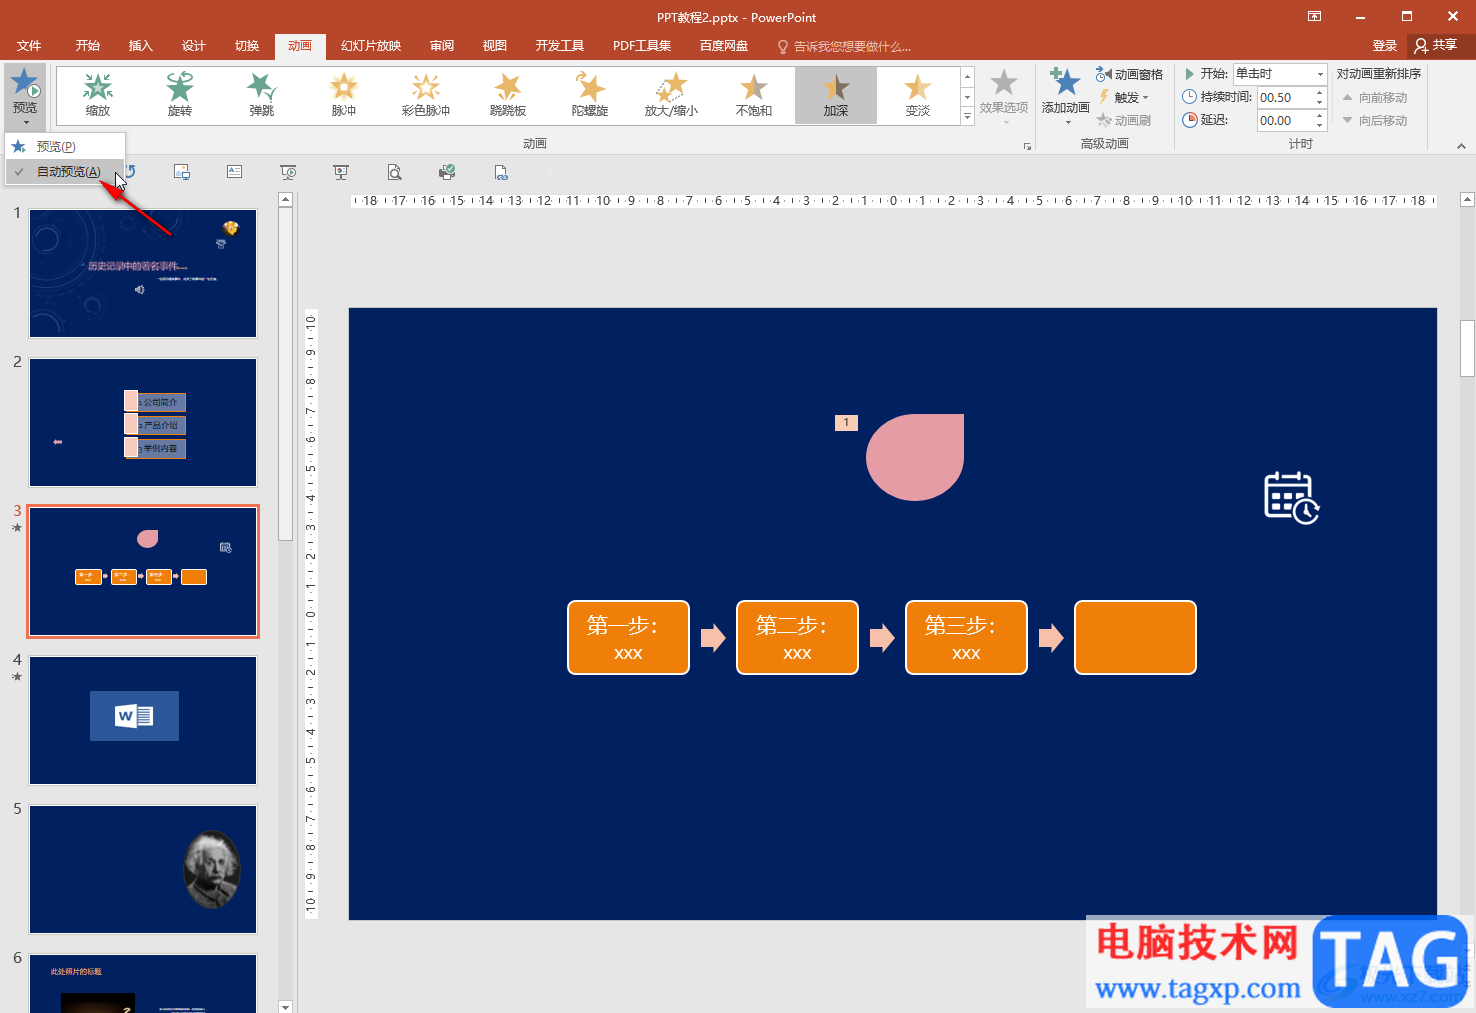Apply the 不饱和 emphasis effect
This screenshot has height=1013, width=1476.
(x=754, y=95)
